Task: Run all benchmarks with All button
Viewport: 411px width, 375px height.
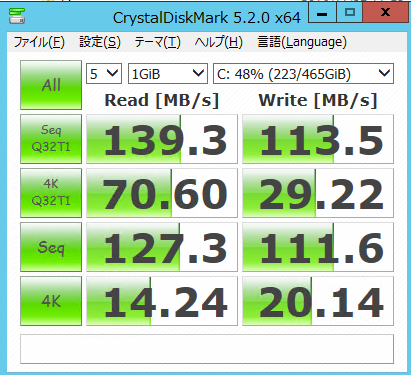Action: click(51, 85)
